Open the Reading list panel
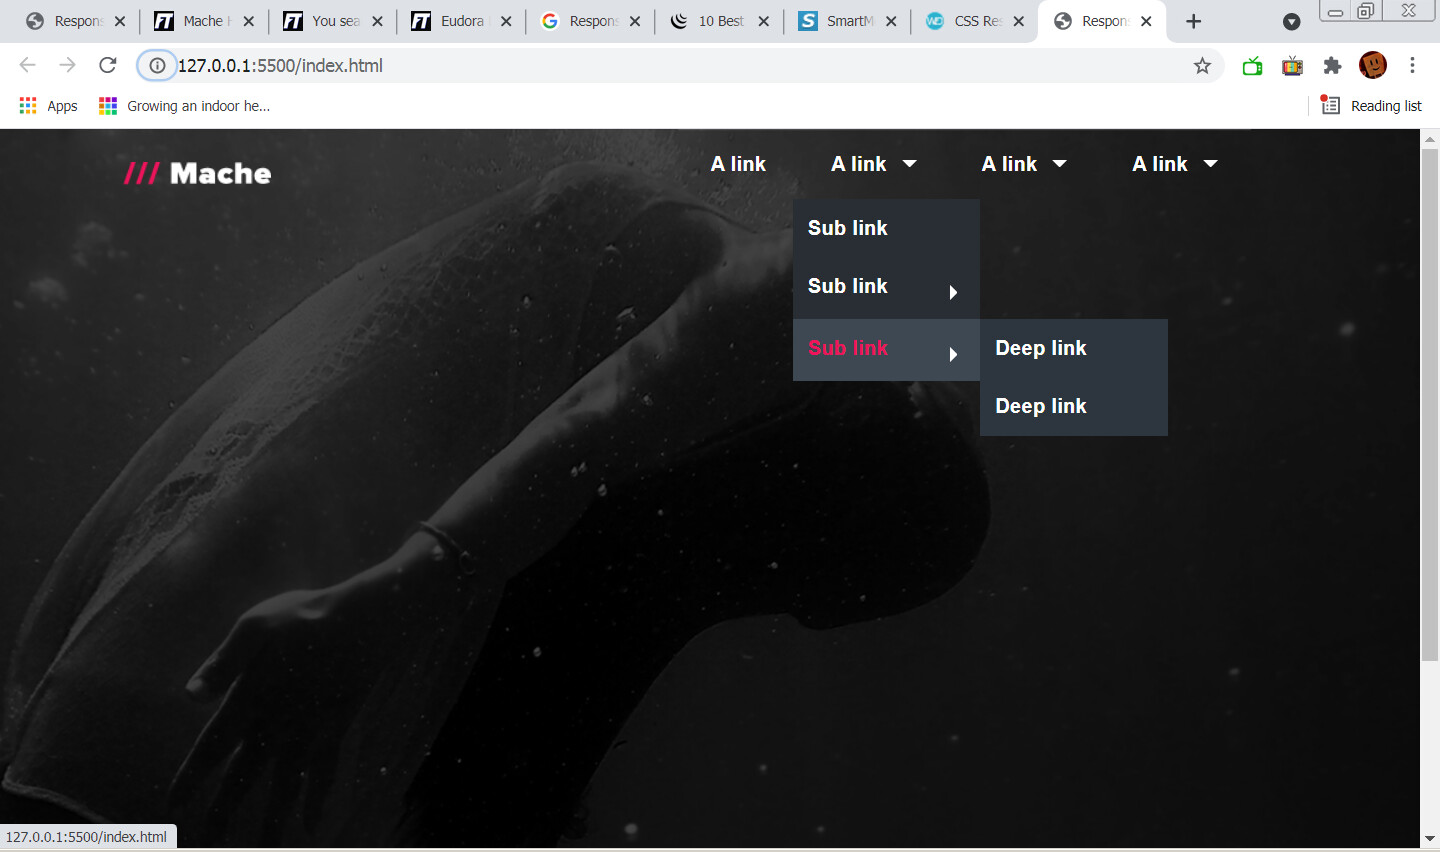 pyautogui.click(x=1371, y=106)
